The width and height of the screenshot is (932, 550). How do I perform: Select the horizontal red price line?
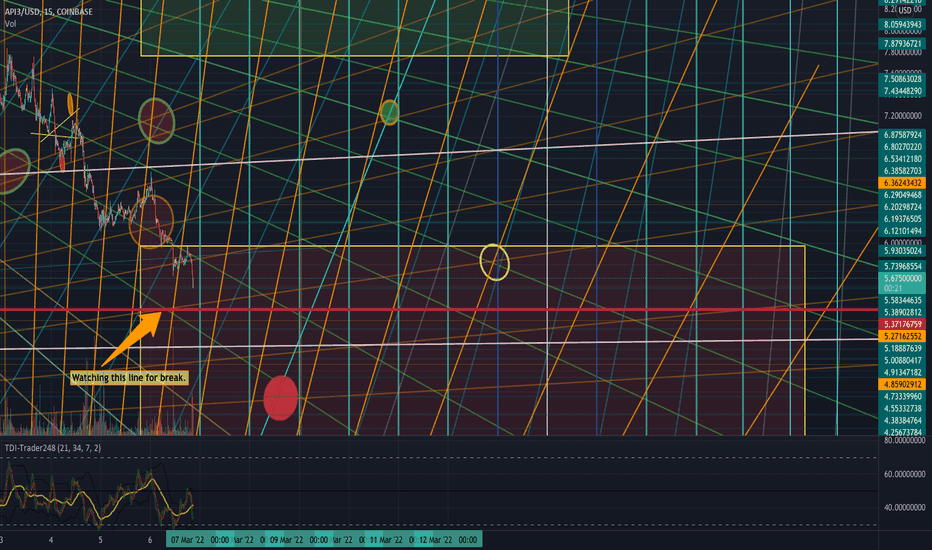click(x=439, y=310)
